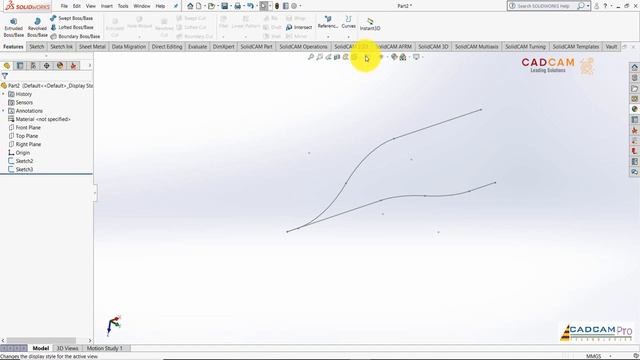Screen dimensions: 640x360
Task: Save the part with the floppy disk icon
Action: [x=224, y=6]
